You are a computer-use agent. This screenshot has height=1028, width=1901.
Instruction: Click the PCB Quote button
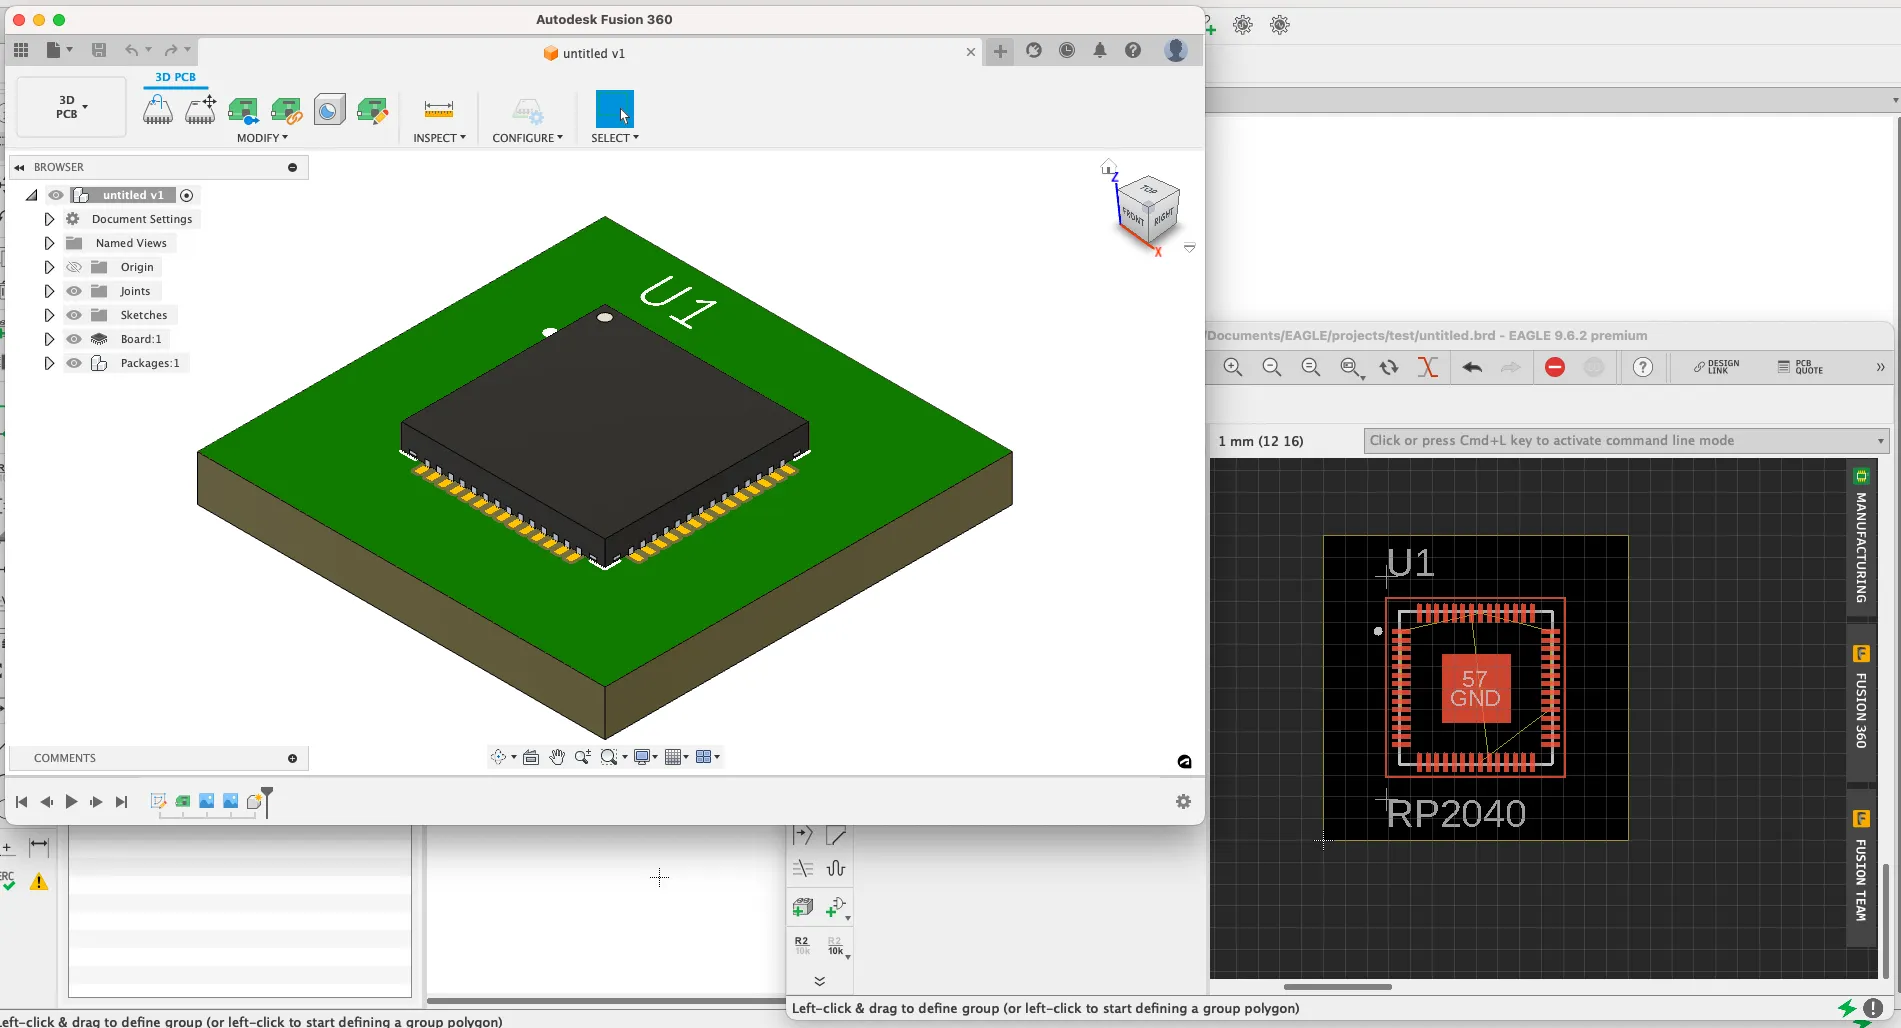point(1800,368)
